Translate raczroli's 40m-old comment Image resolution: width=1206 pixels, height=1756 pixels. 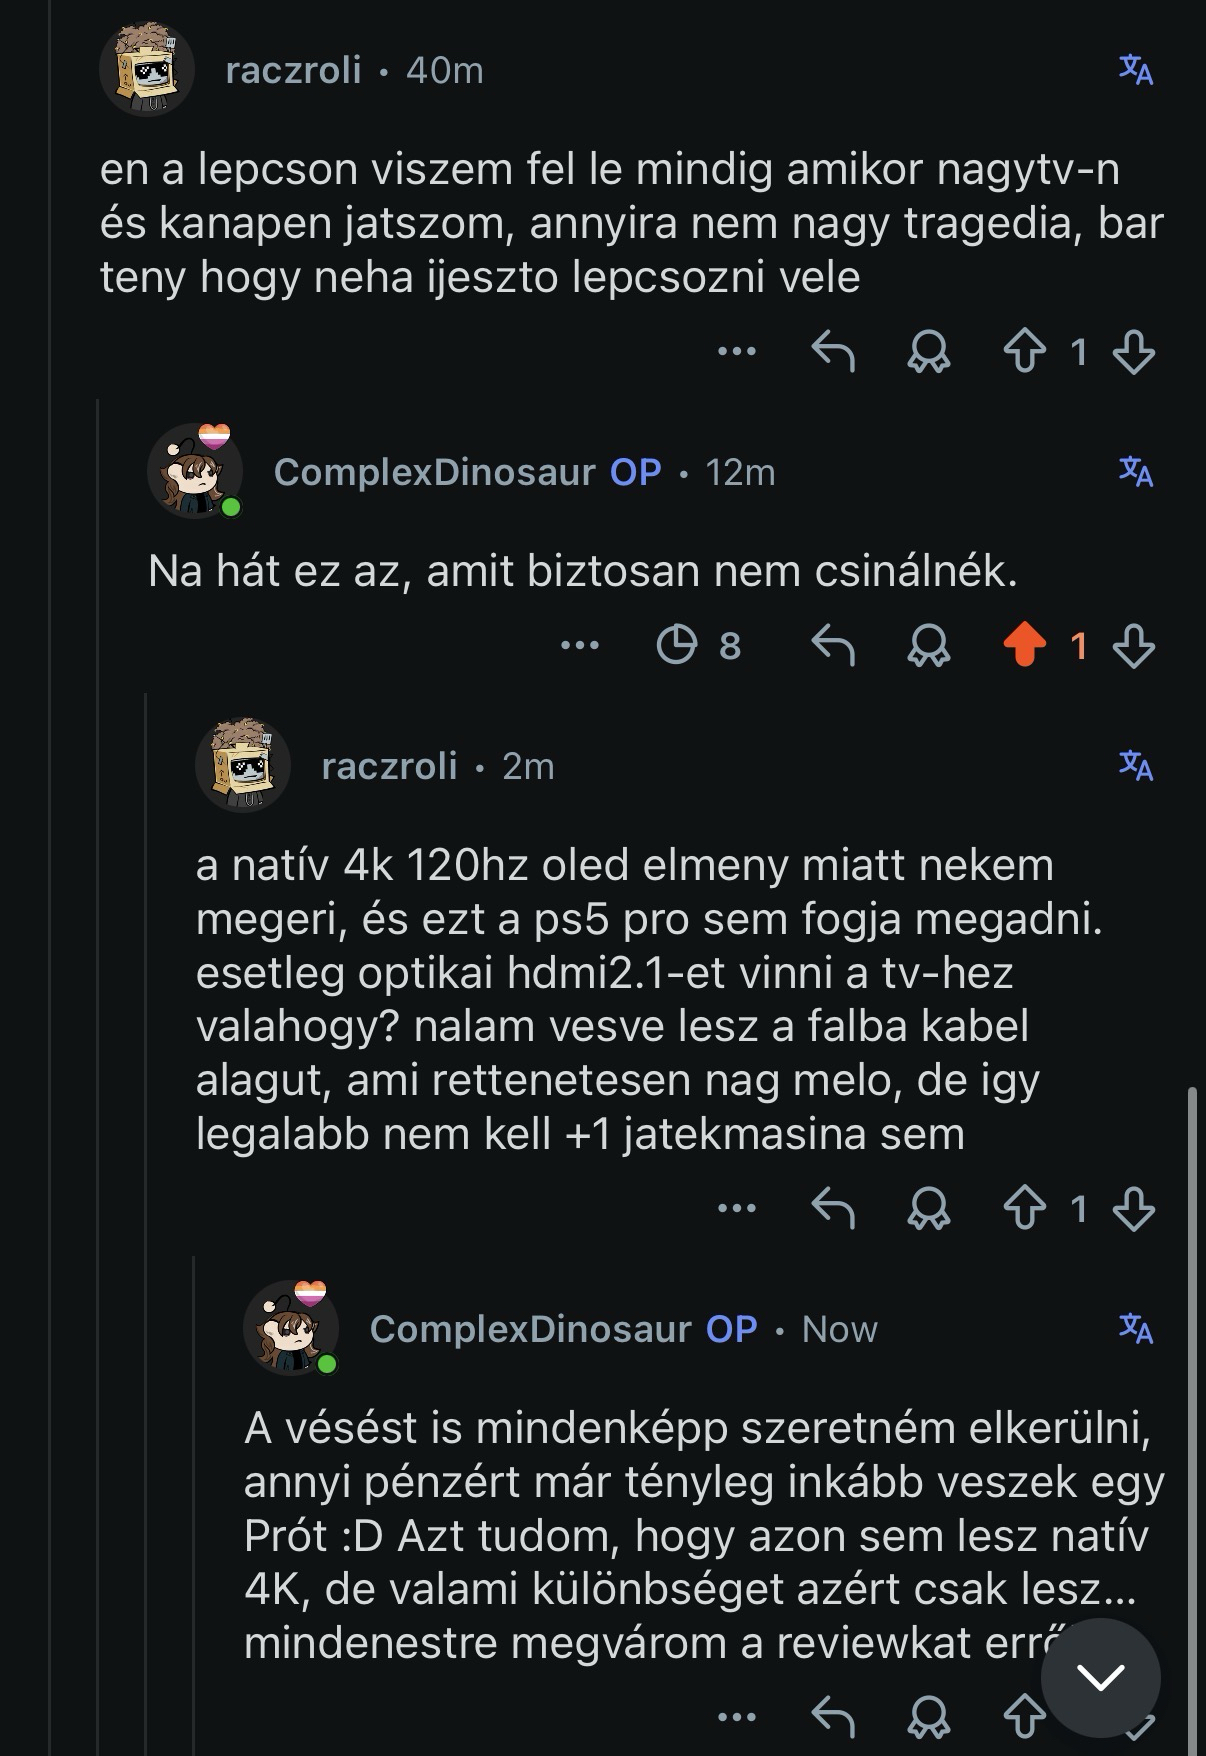1135,70
